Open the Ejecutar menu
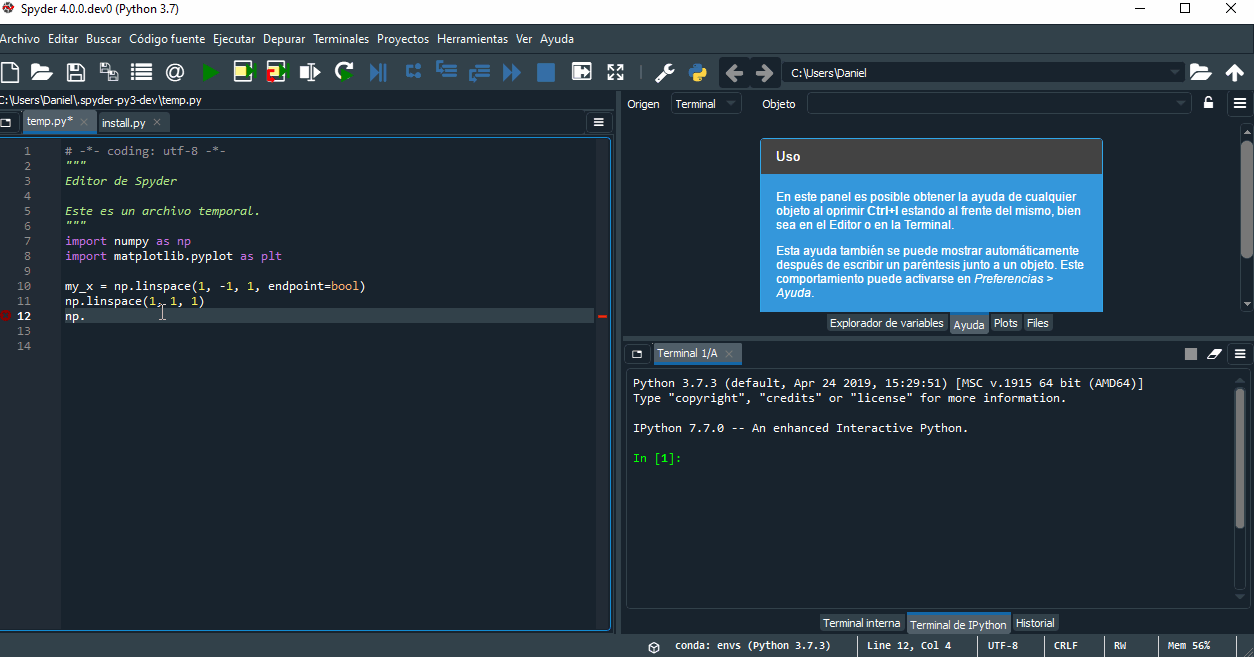 point(234,39)
